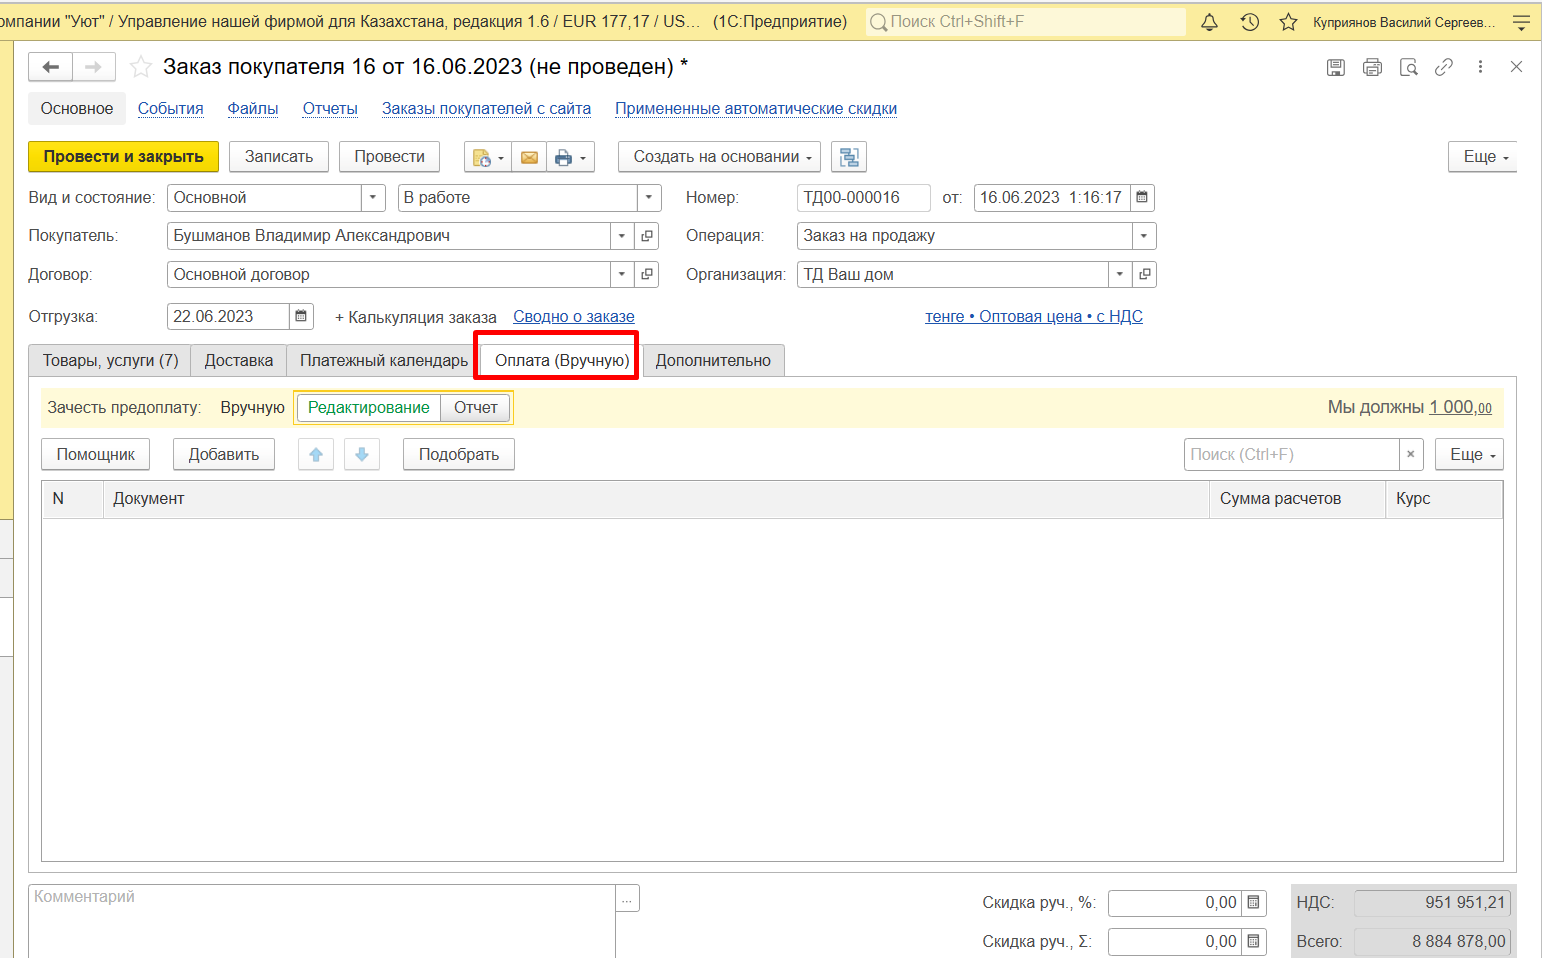The image size is (1542, 958).
Task: Switch to Редактирование mode
Action: click(368, 408)
